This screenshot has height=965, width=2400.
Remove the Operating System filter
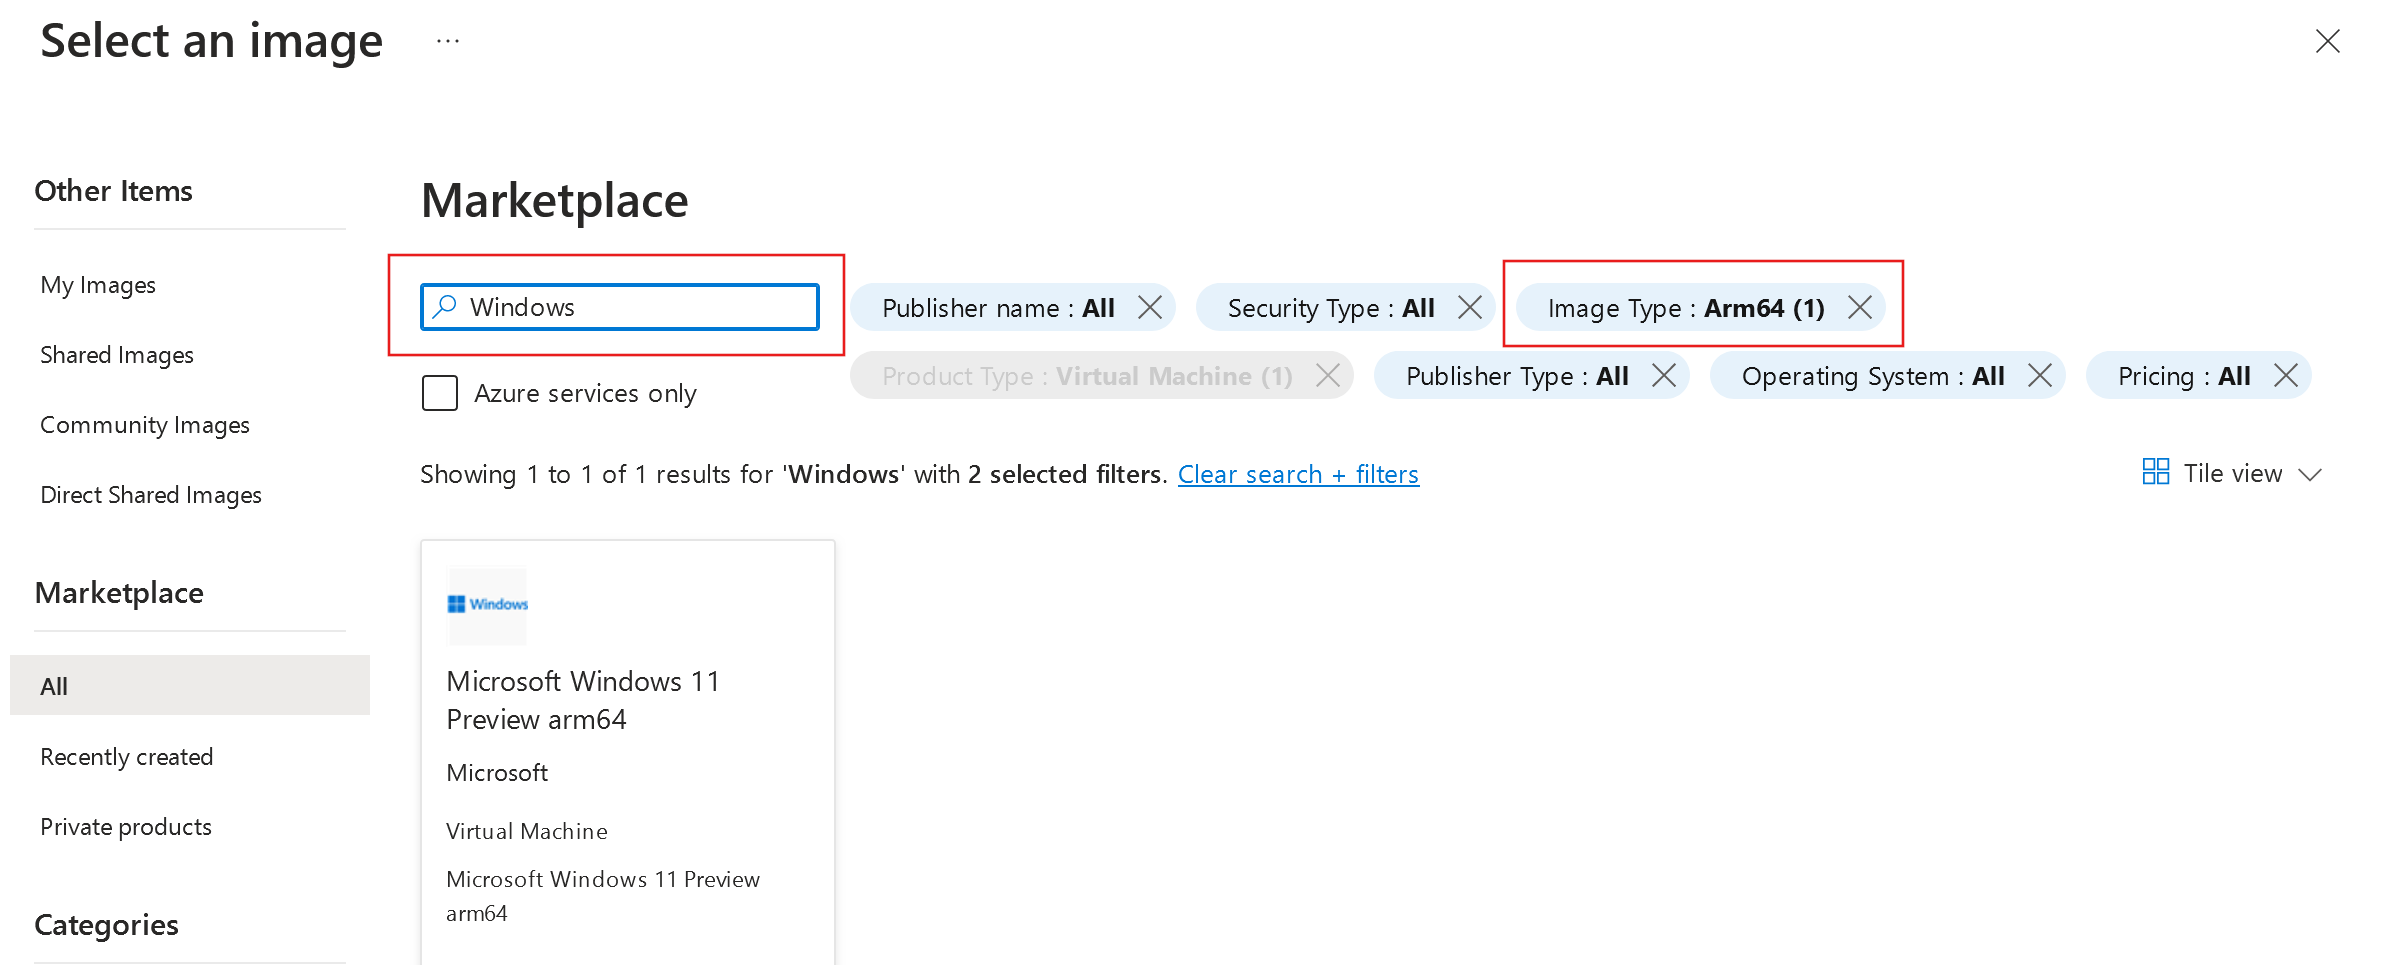click(x=2040, y=375)
